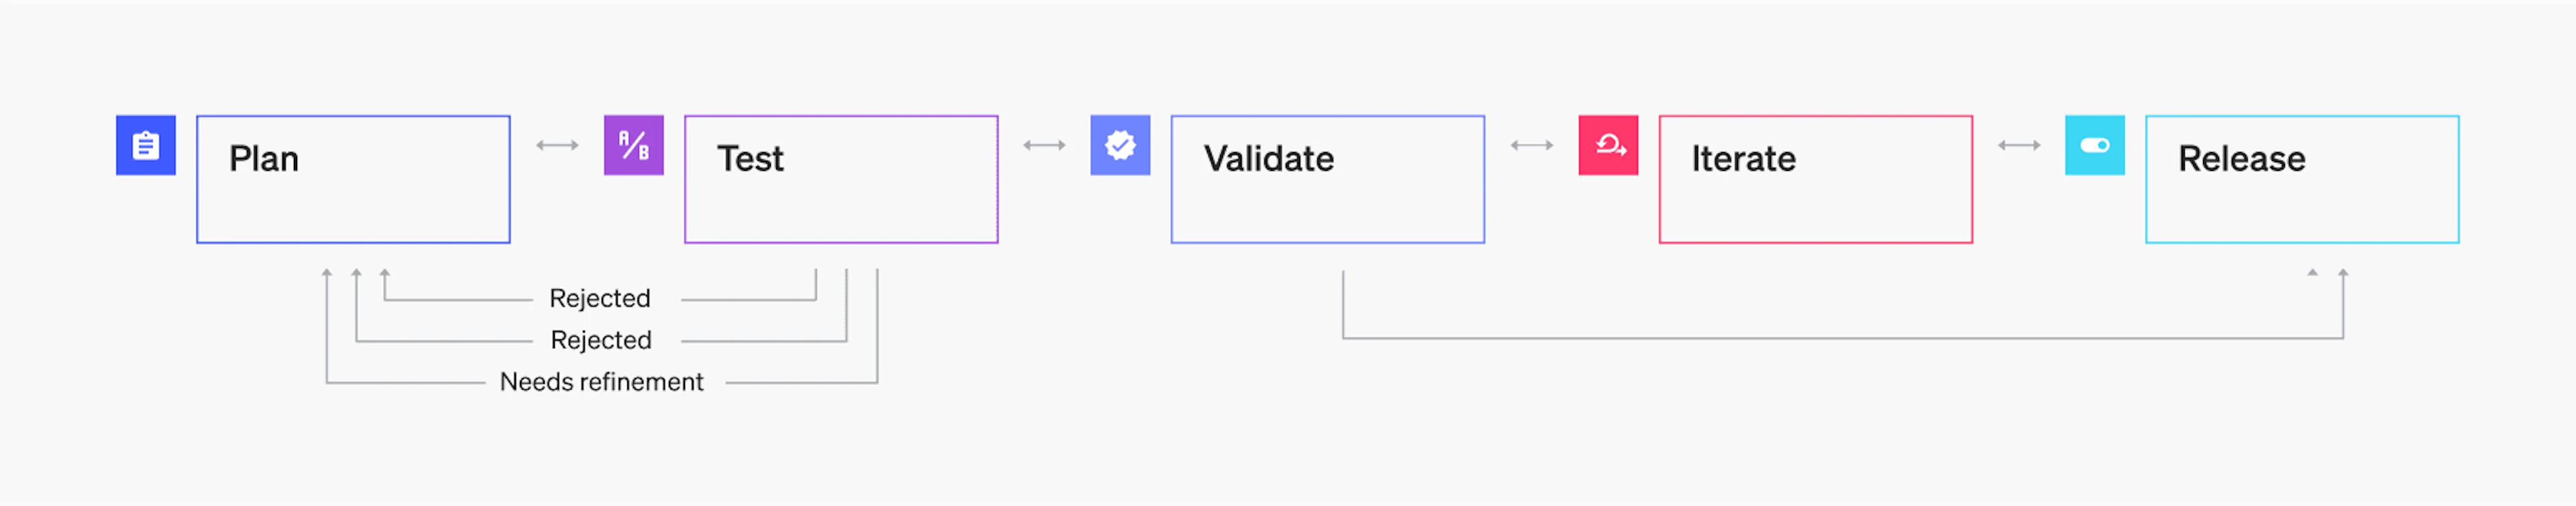This screenshot has height=506, width=2576.
Task: Click the Needs refinement label
Action: pyautogui.click(x=601, y=382)
